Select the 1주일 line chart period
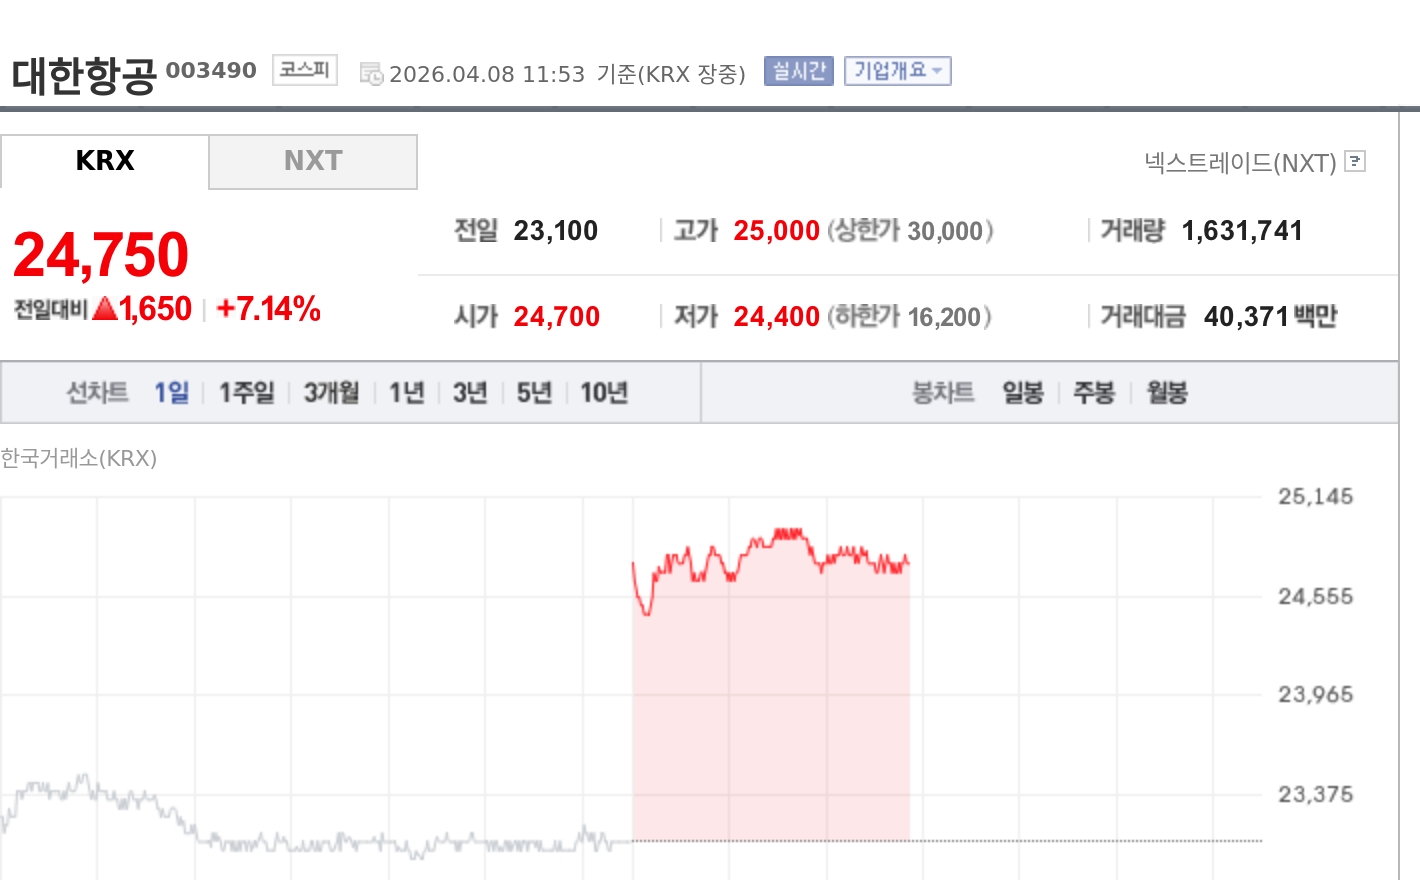1420x880 pixels. [x=246, y=393]
